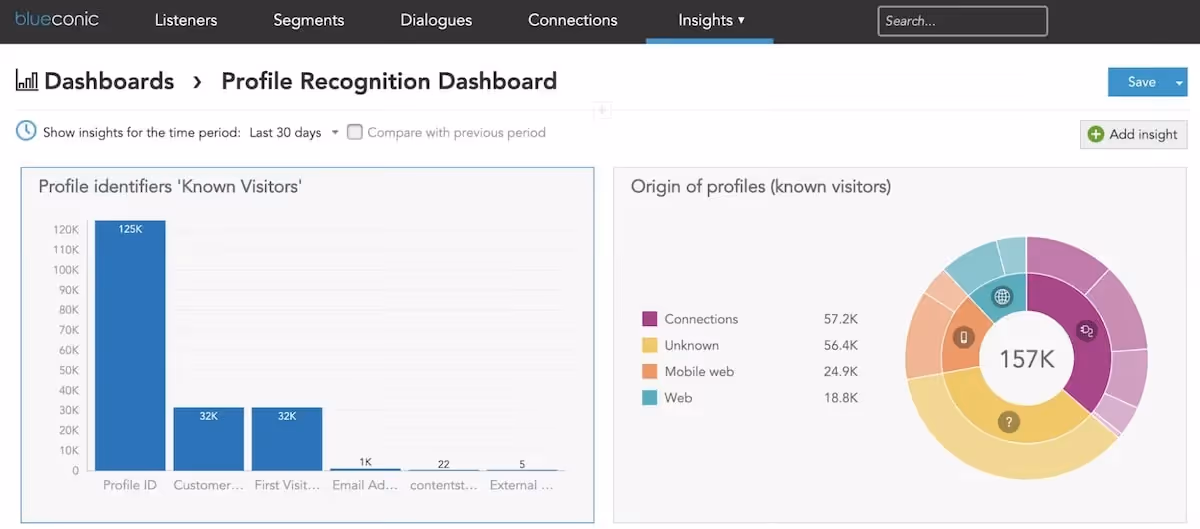
Task: Click the Unknown yellow legend swatch
Action: pos(649,345)
